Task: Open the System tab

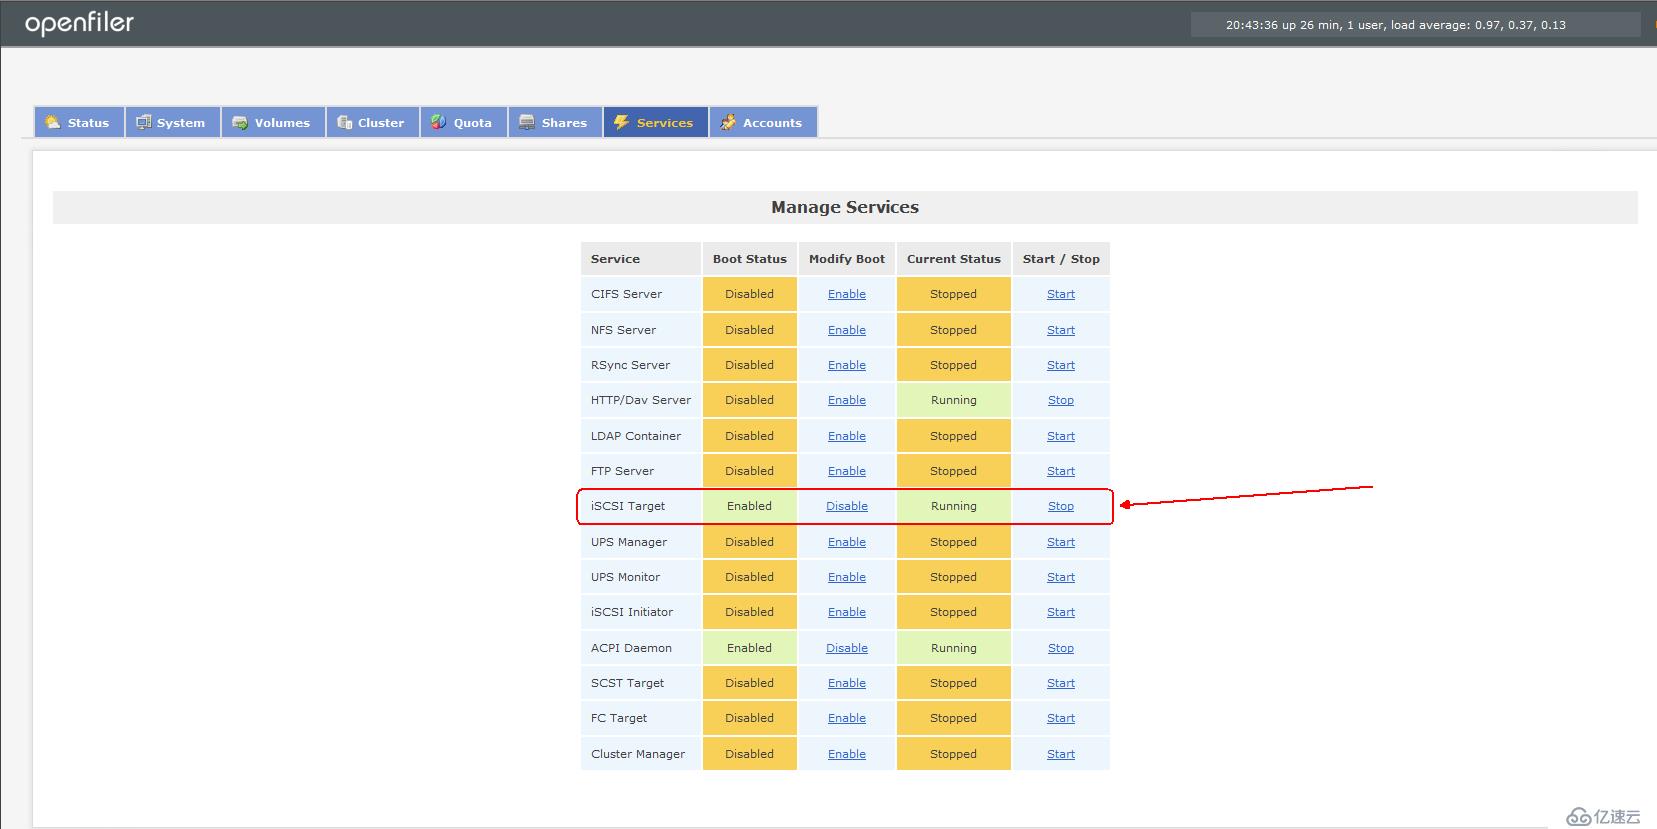Action: [173, 122]
